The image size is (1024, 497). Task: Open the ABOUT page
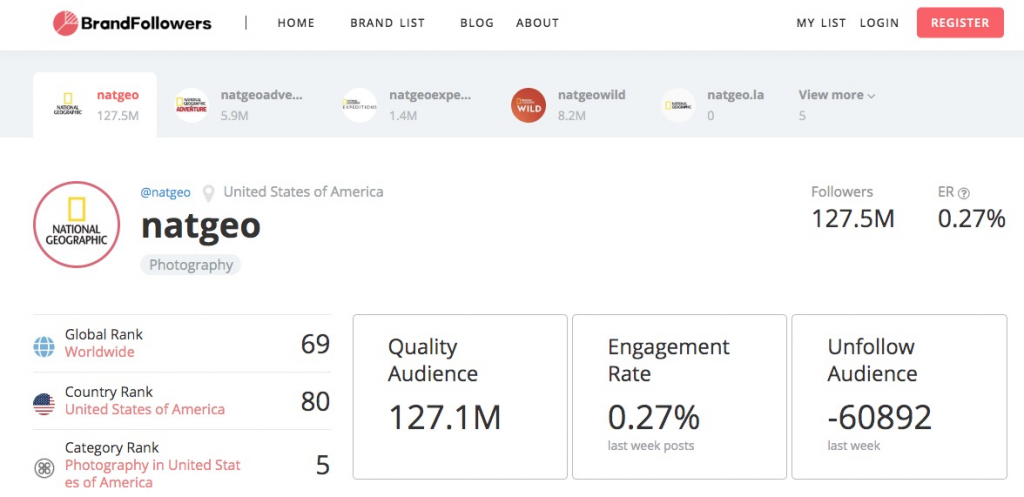(x=537, y=23)
